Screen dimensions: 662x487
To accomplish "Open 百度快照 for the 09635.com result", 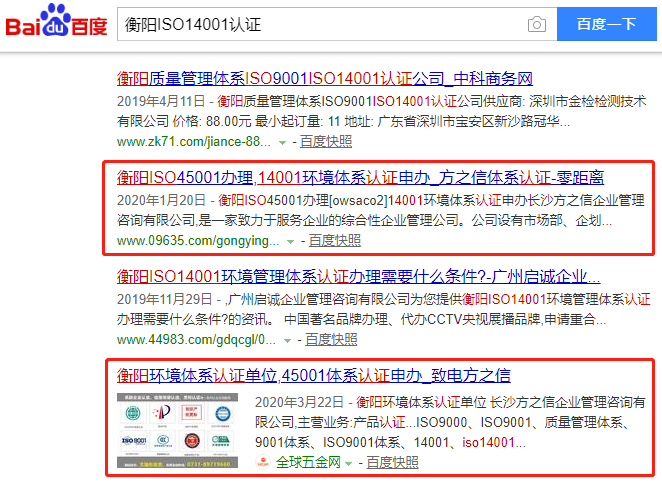I will [335, 241].
